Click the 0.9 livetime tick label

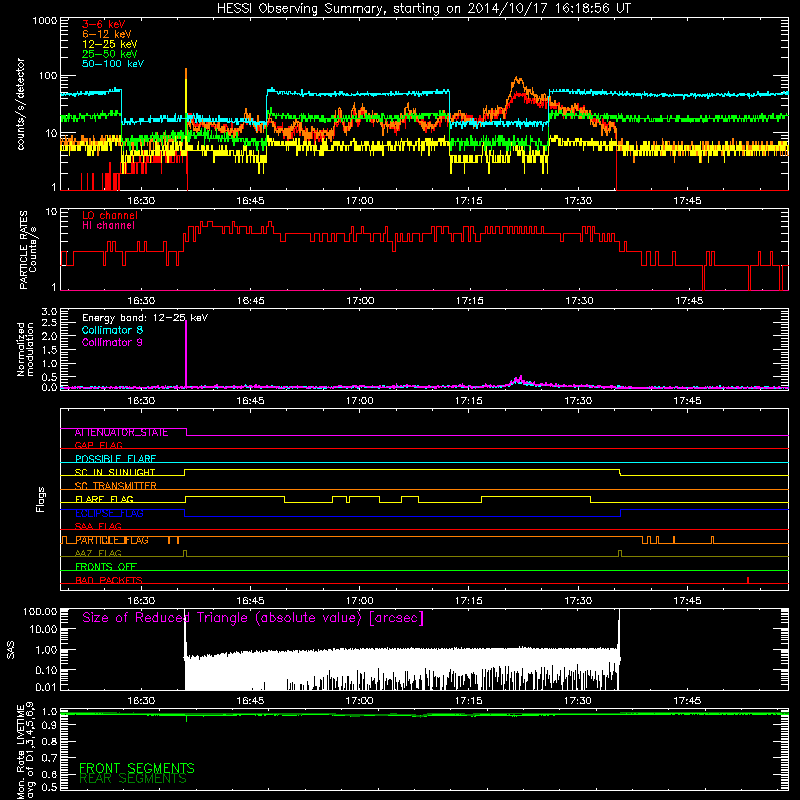[50, 726]
